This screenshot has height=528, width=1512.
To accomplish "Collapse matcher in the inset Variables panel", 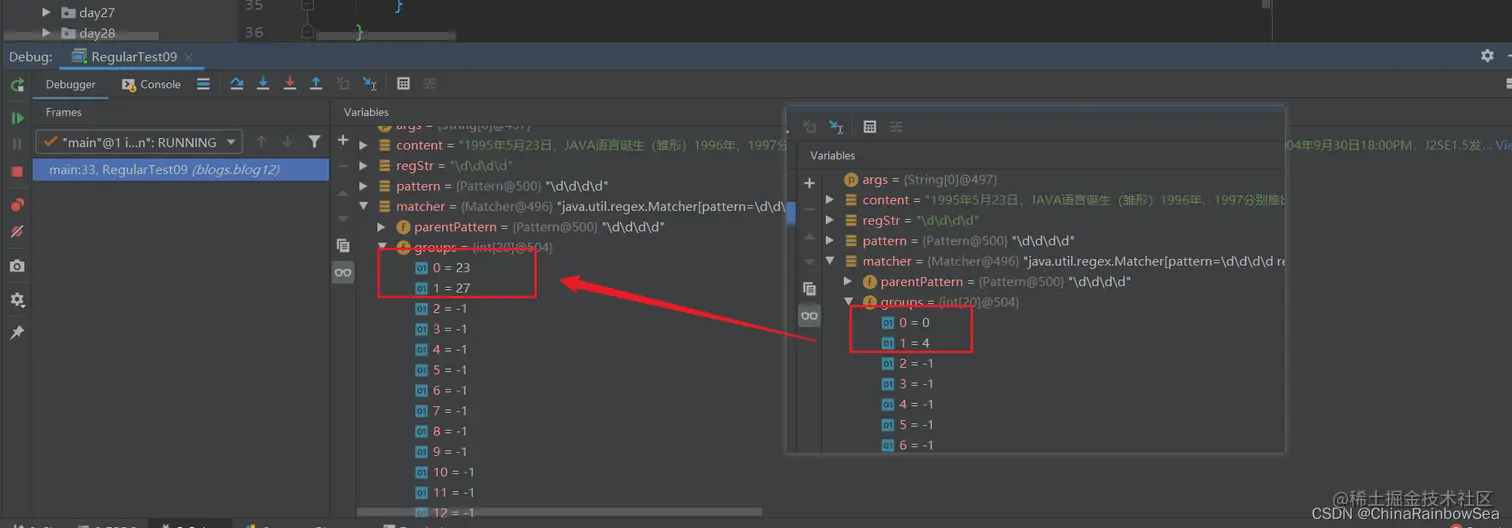I will [830, 261].
